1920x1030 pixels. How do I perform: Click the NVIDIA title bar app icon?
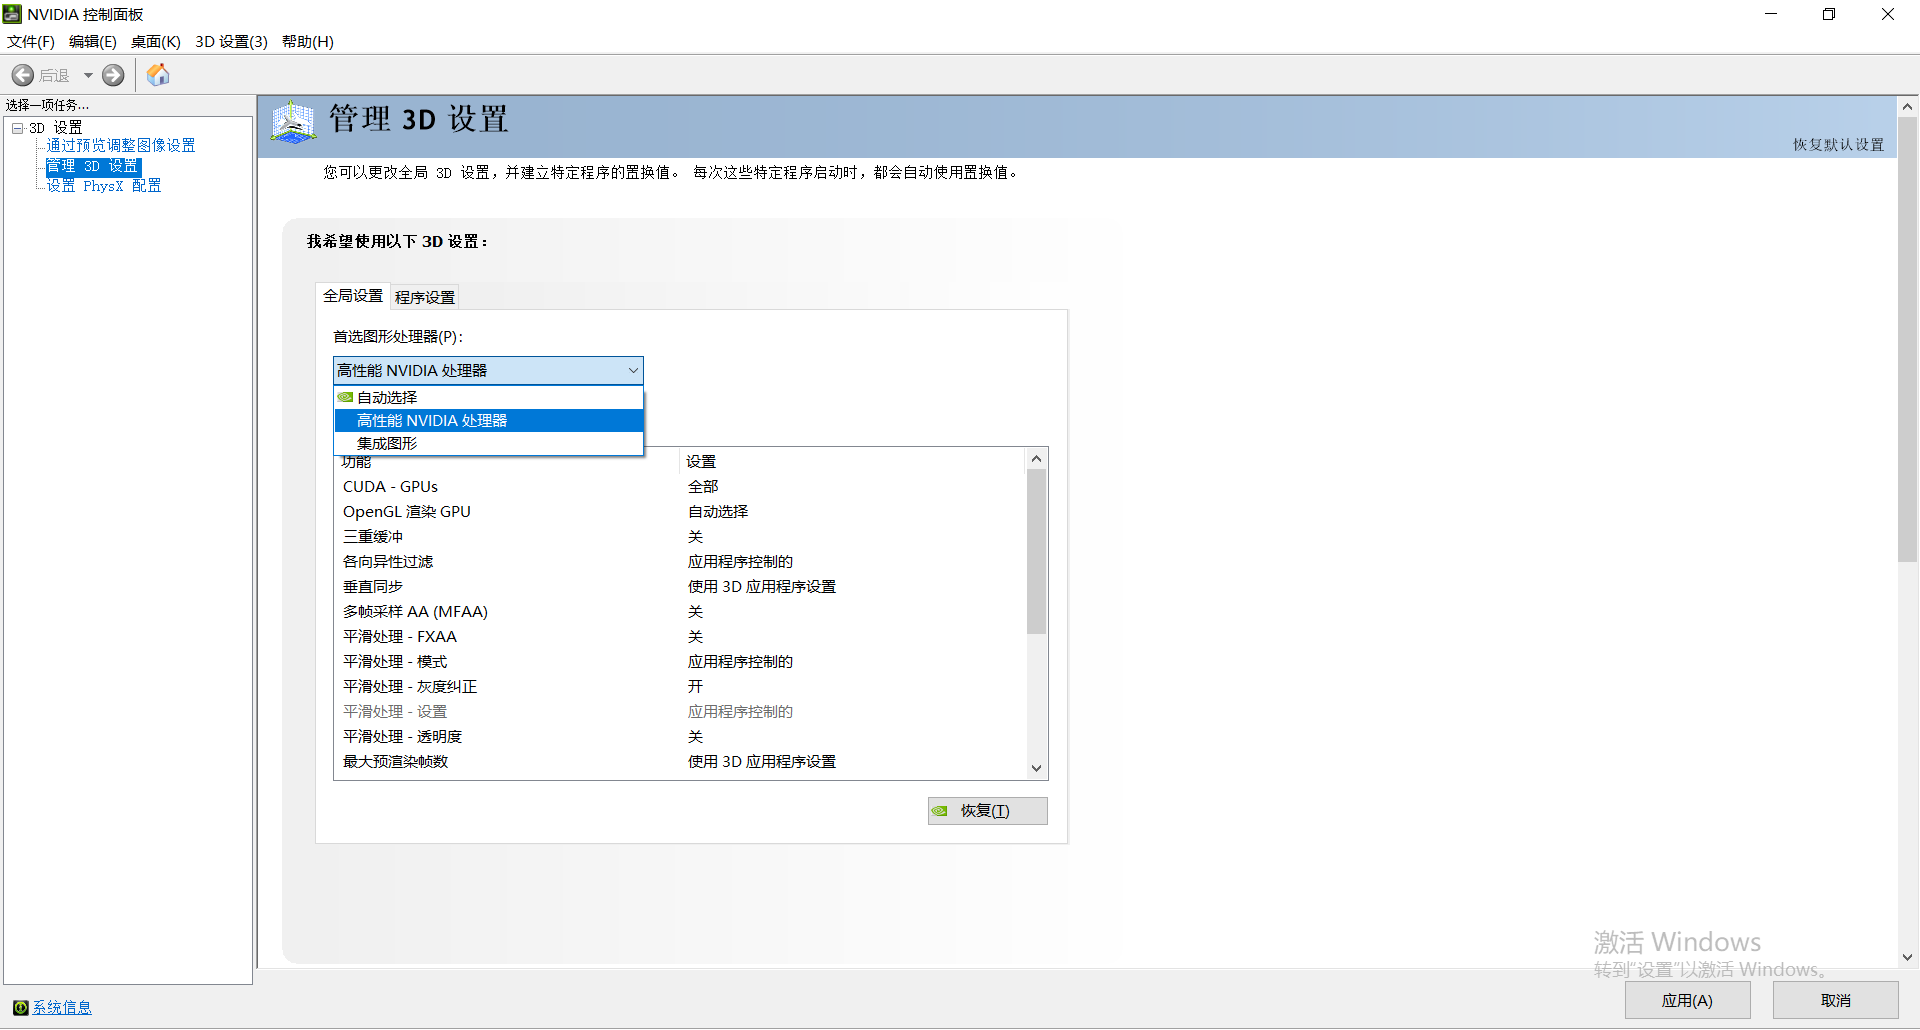coord(12,14)
